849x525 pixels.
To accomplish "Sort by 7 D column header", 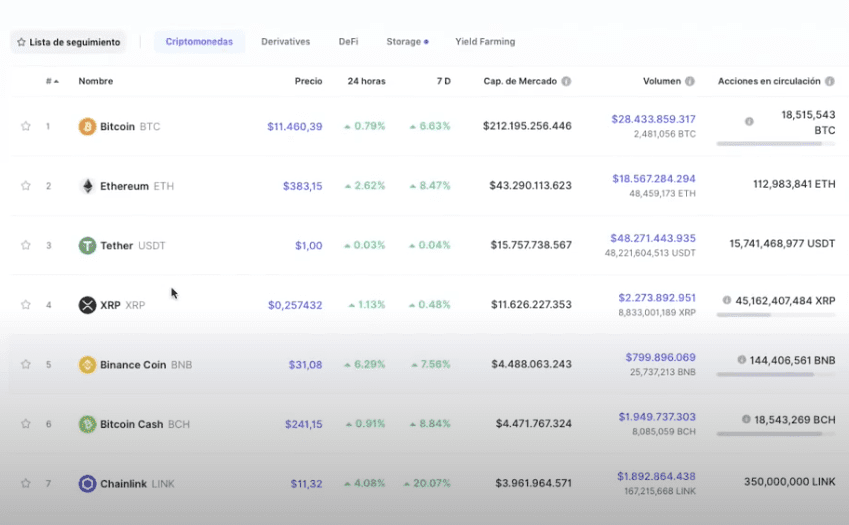I will (443, 81).
